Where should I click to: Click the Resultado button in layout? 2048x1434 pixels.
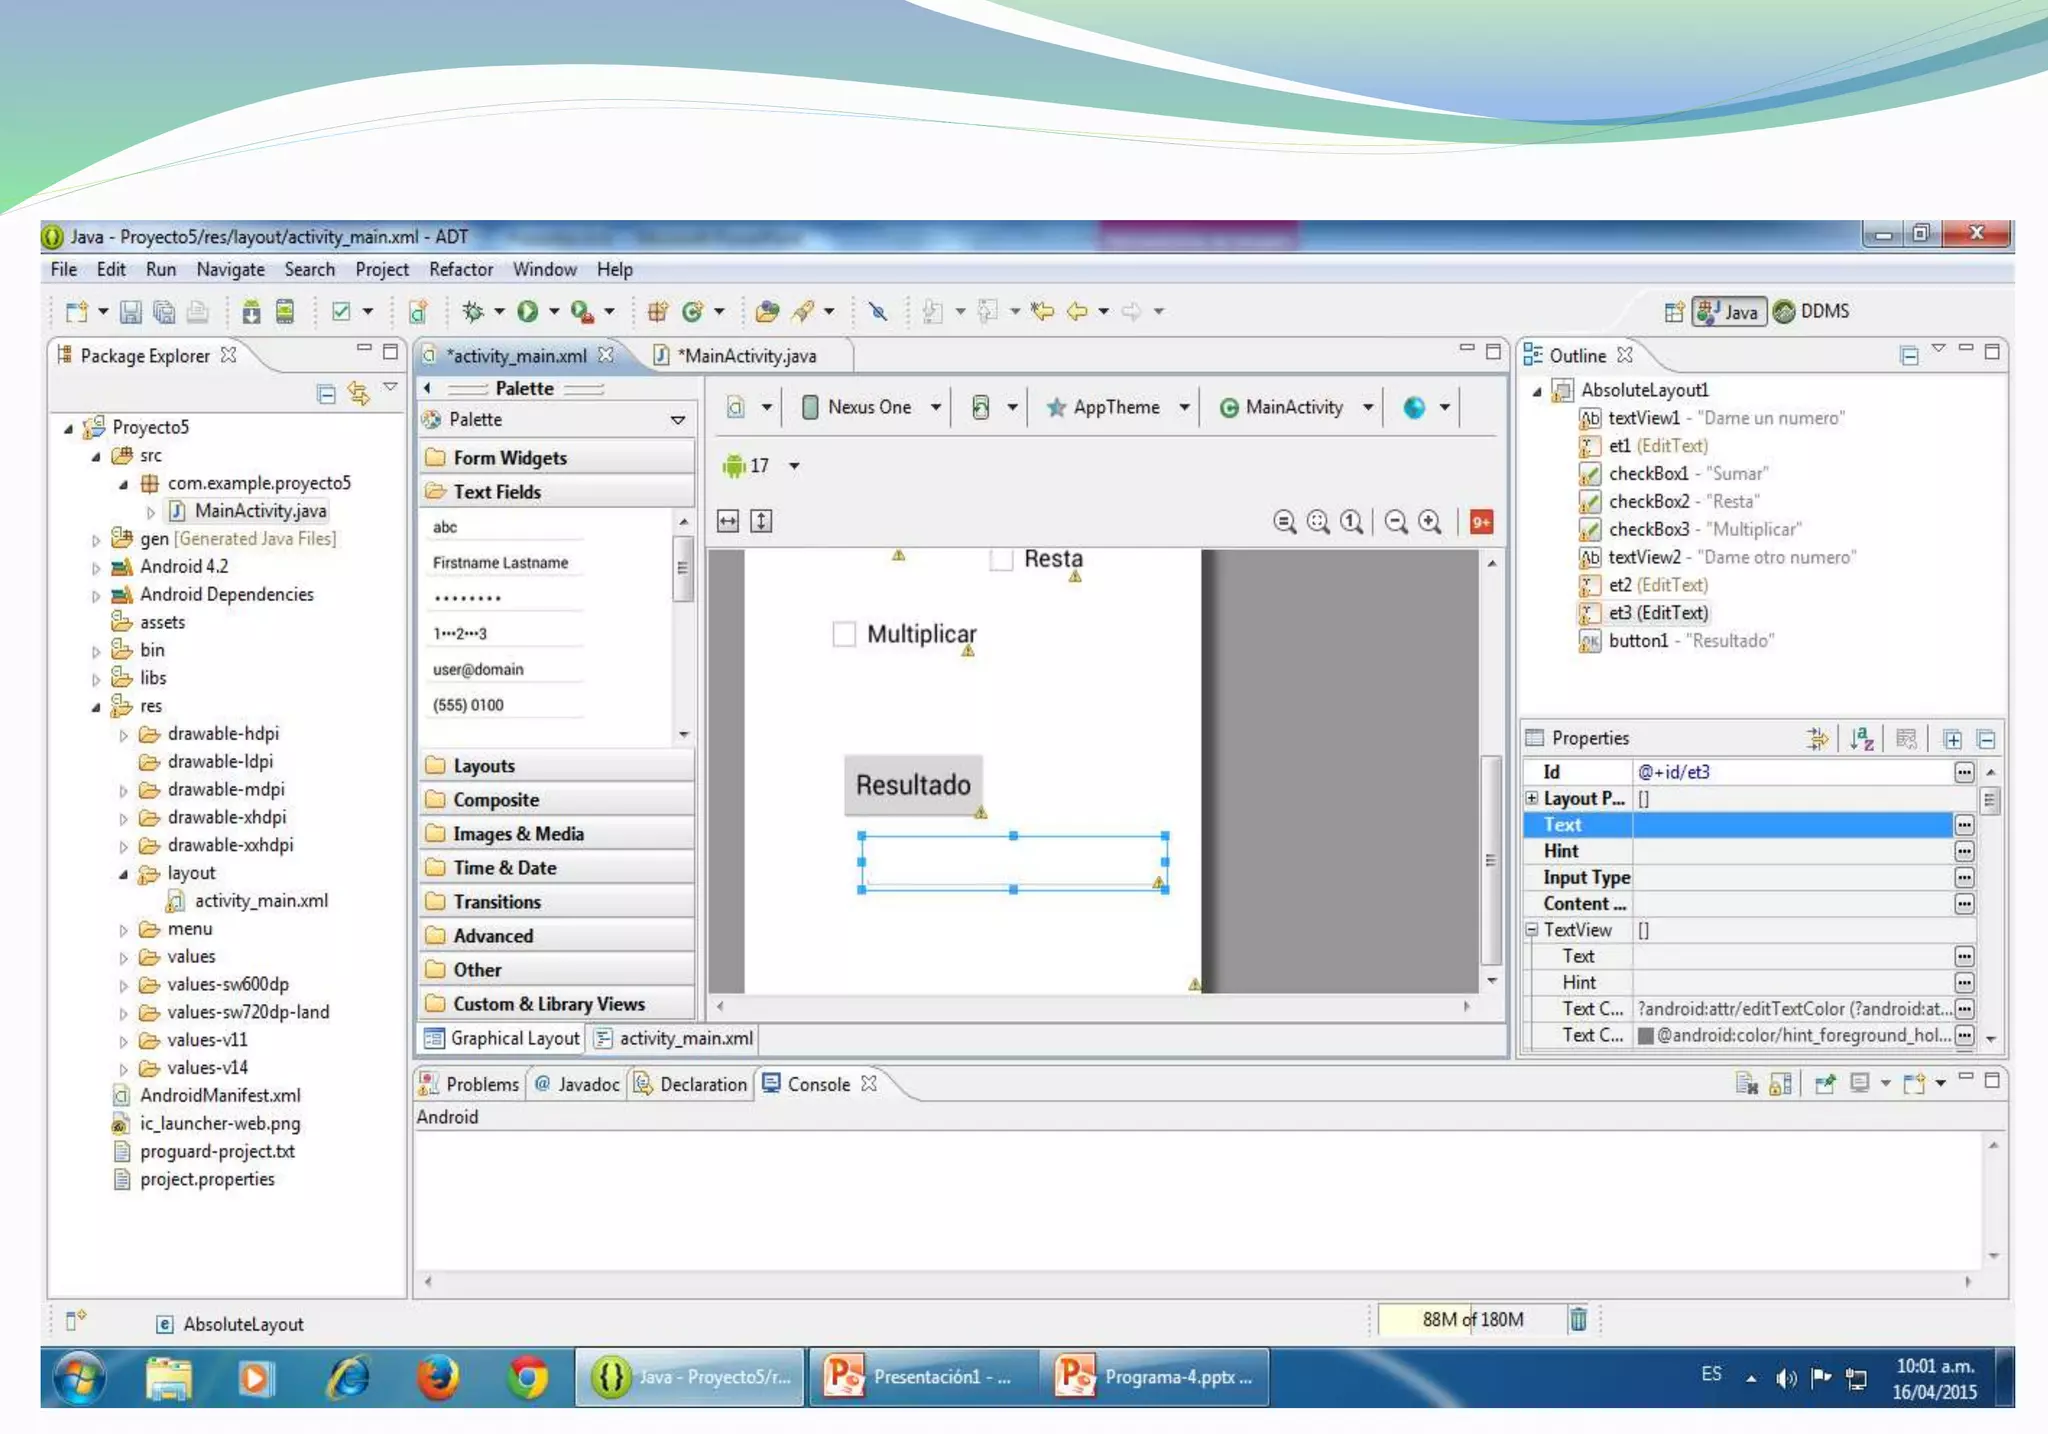[913, 785]
